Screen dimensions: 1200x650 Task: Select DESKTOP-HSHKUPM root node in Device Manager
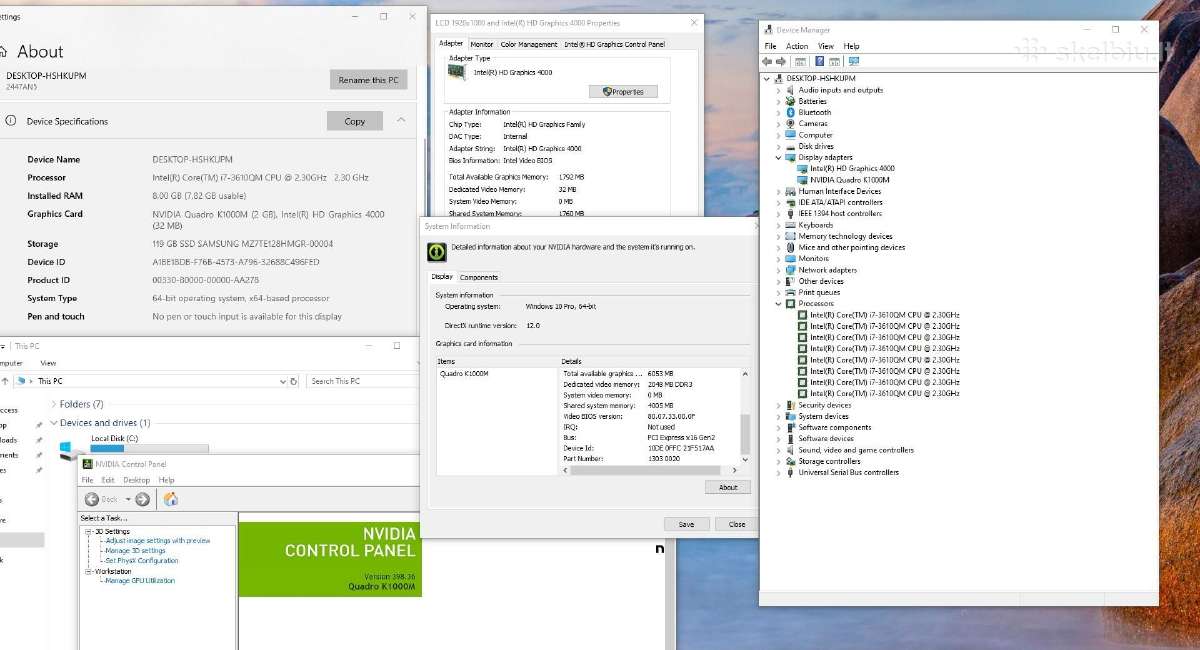click(821, 78)
